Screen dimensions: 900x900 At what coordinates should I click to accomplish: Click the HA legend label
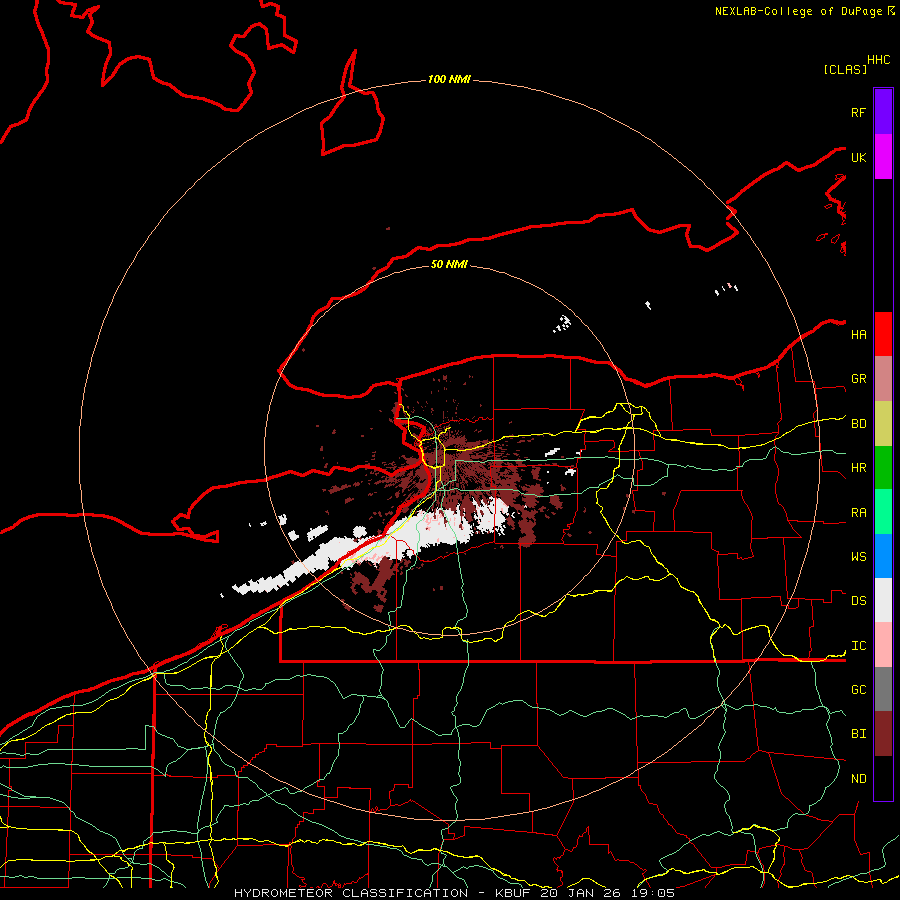(x=858, y=335)
